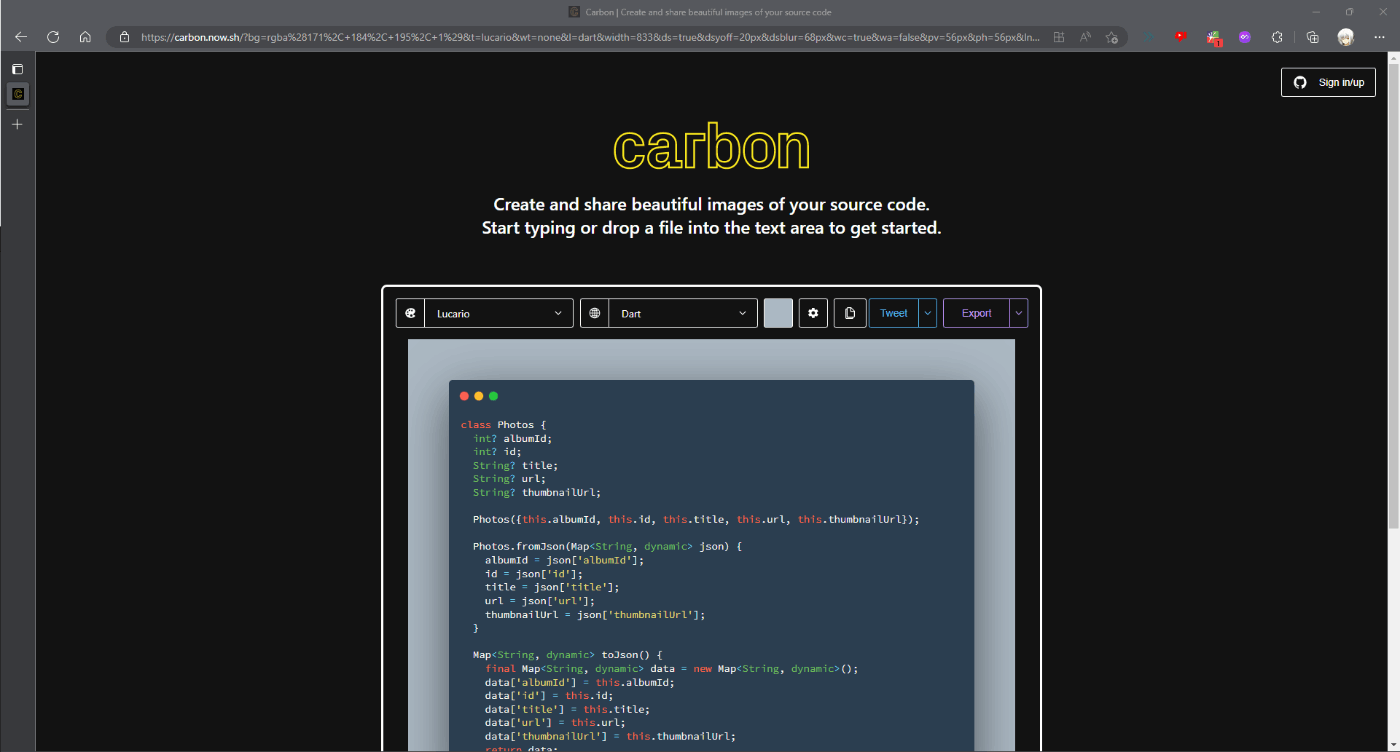1400x752 pixels.
Task: Click the site lock icon in address bar
Action: click(x=124, y=37)
